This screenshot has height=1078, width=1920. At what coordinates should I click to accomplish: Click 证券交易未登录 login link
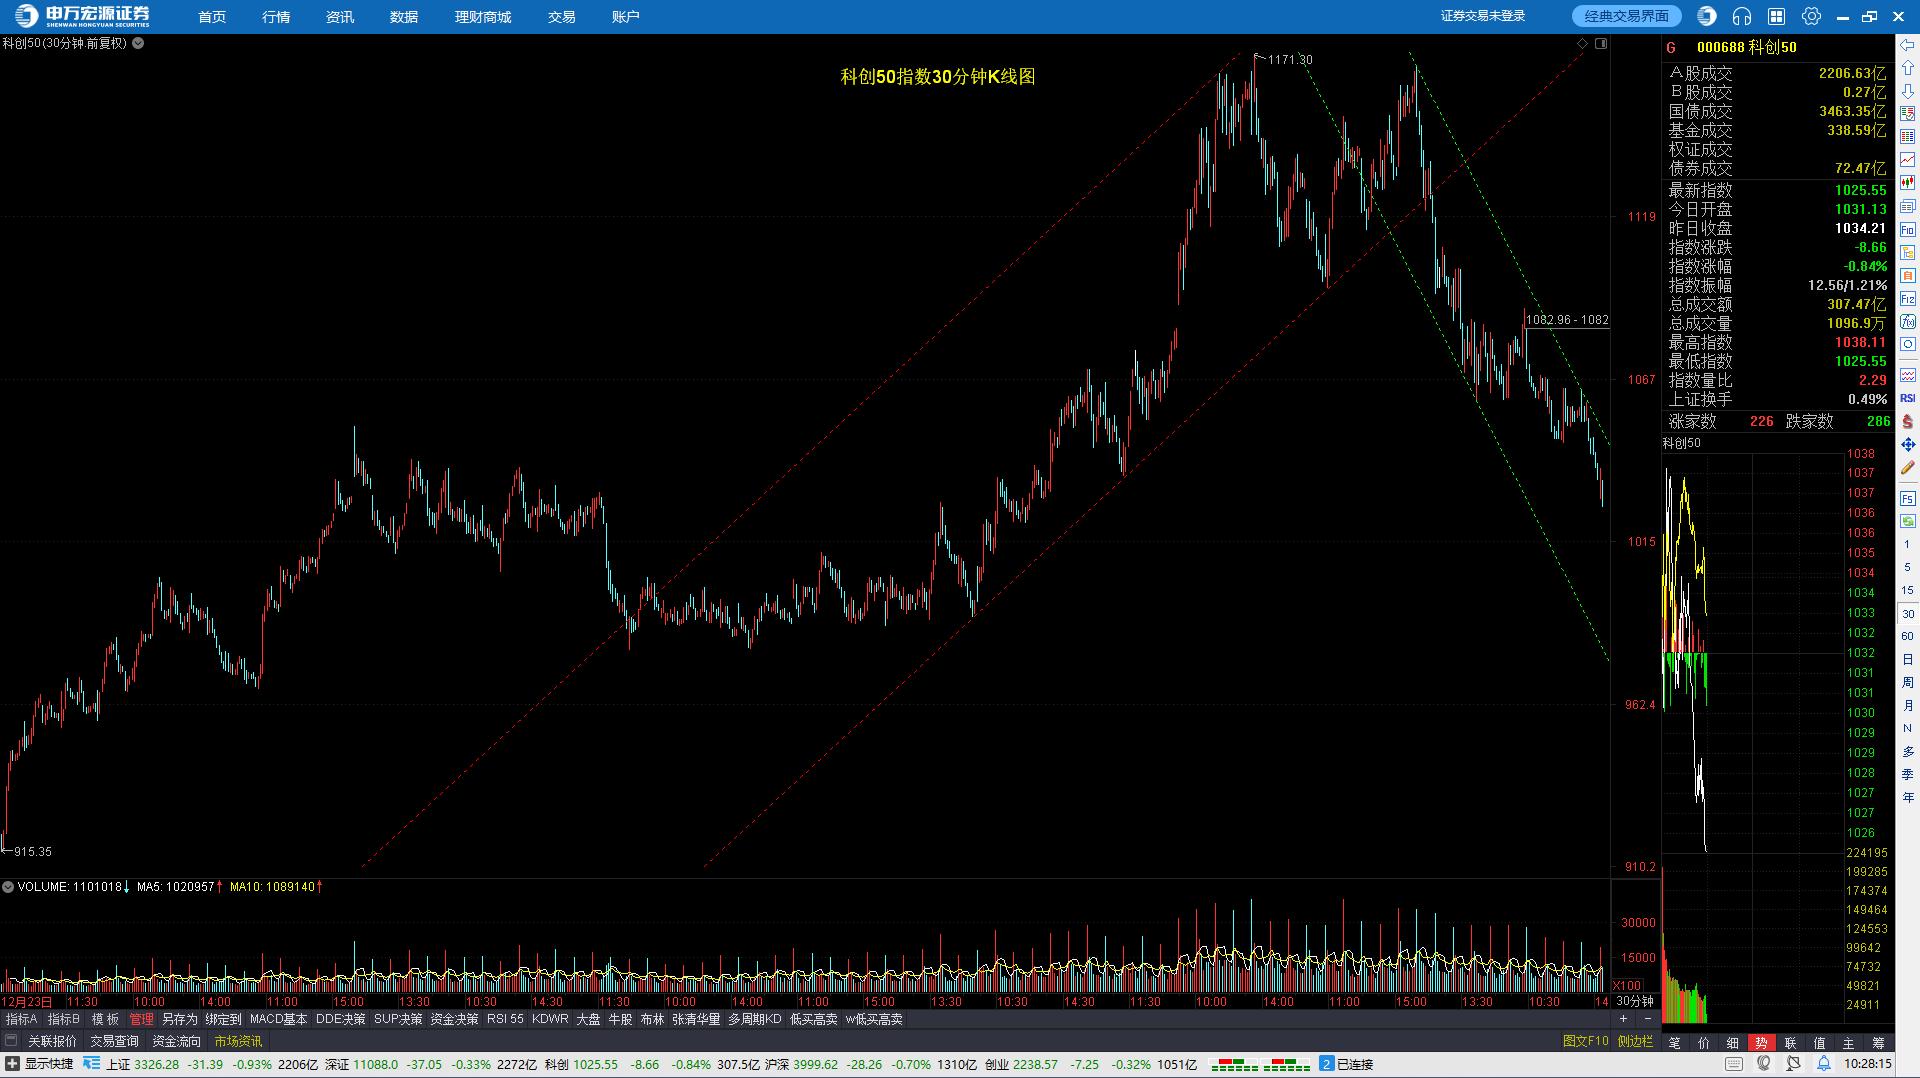pyautogui.click(x=1483, y=16)
